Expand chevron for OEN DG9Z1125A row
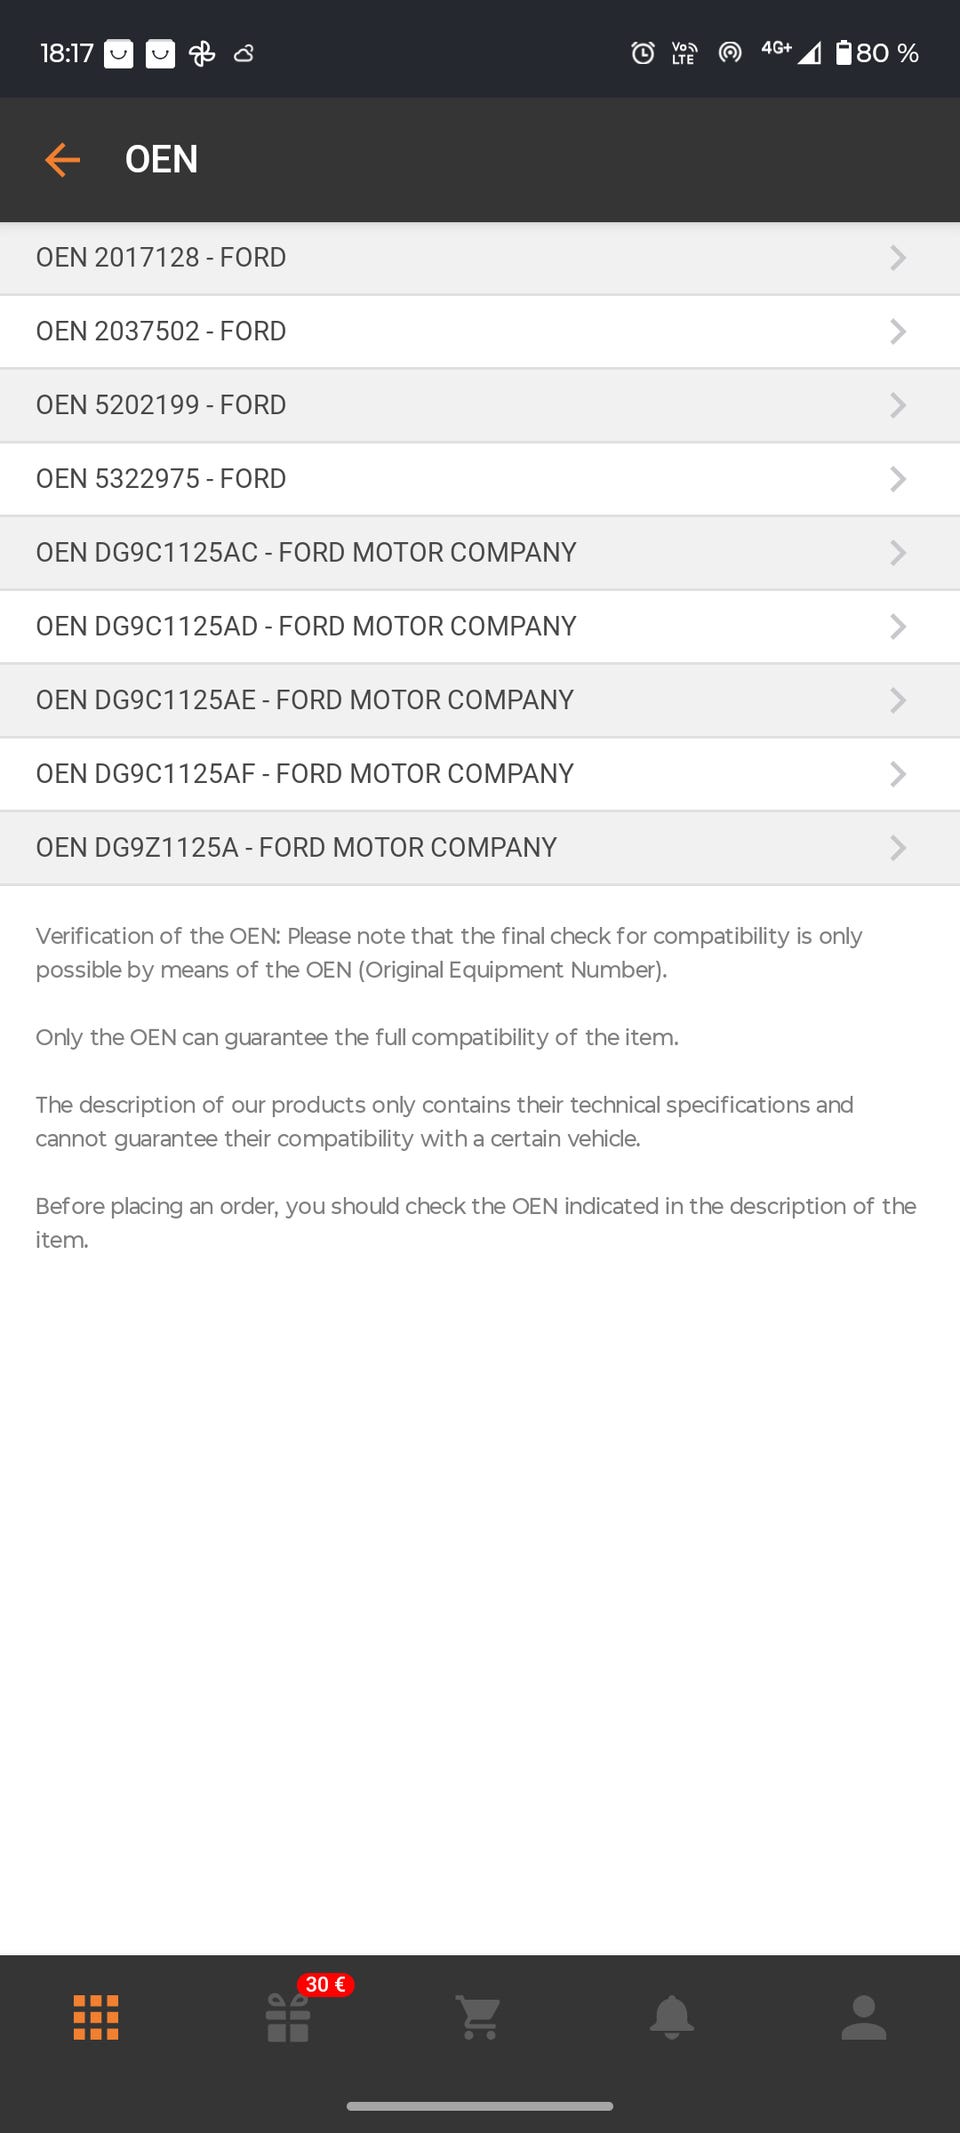The width and height of the screenshot is (960, 2133). click(898, 848)
